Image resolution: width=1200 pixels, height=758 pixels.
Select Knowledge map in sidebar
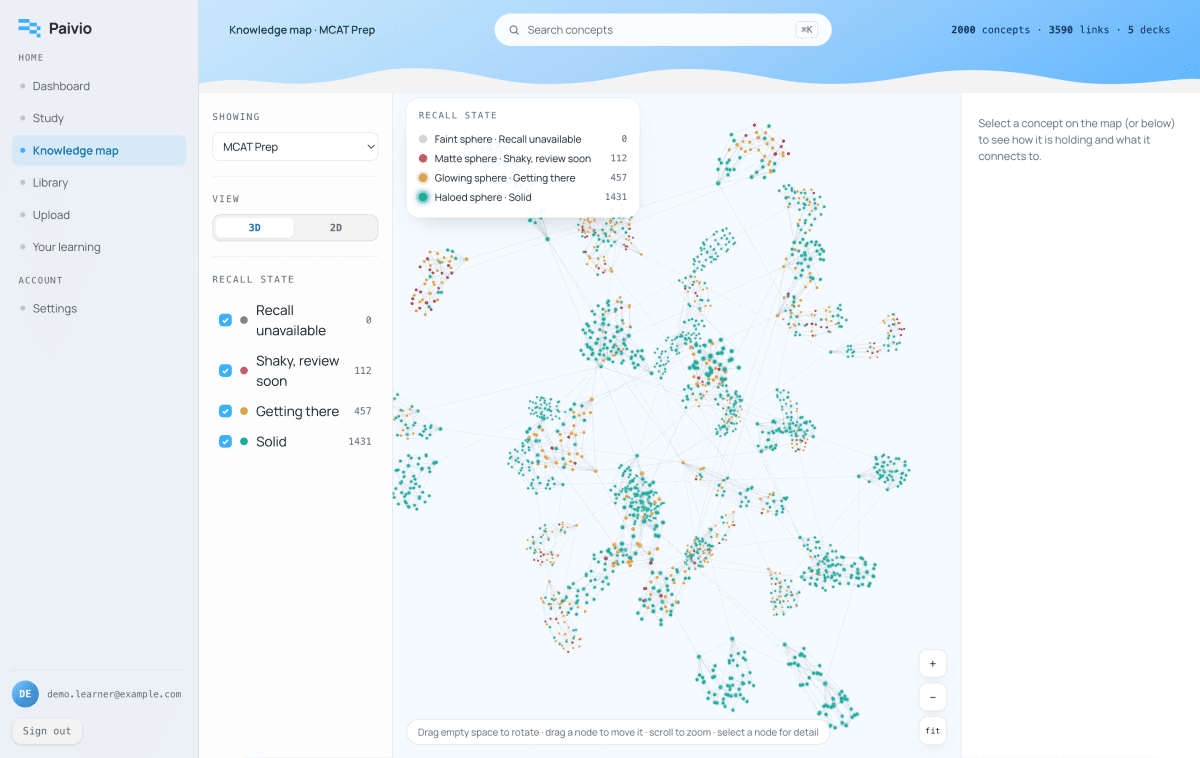point(99,150)
